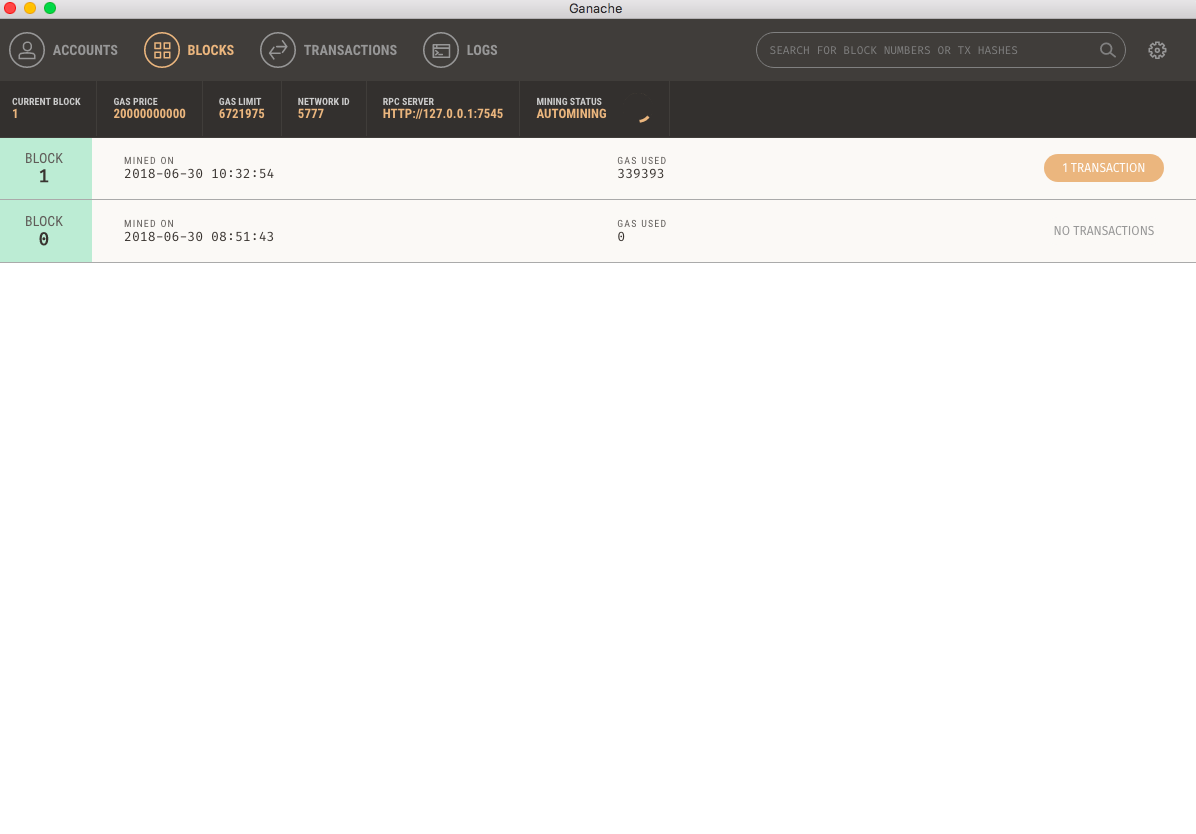Minimize the Ganache window

(x=30, y=8)
